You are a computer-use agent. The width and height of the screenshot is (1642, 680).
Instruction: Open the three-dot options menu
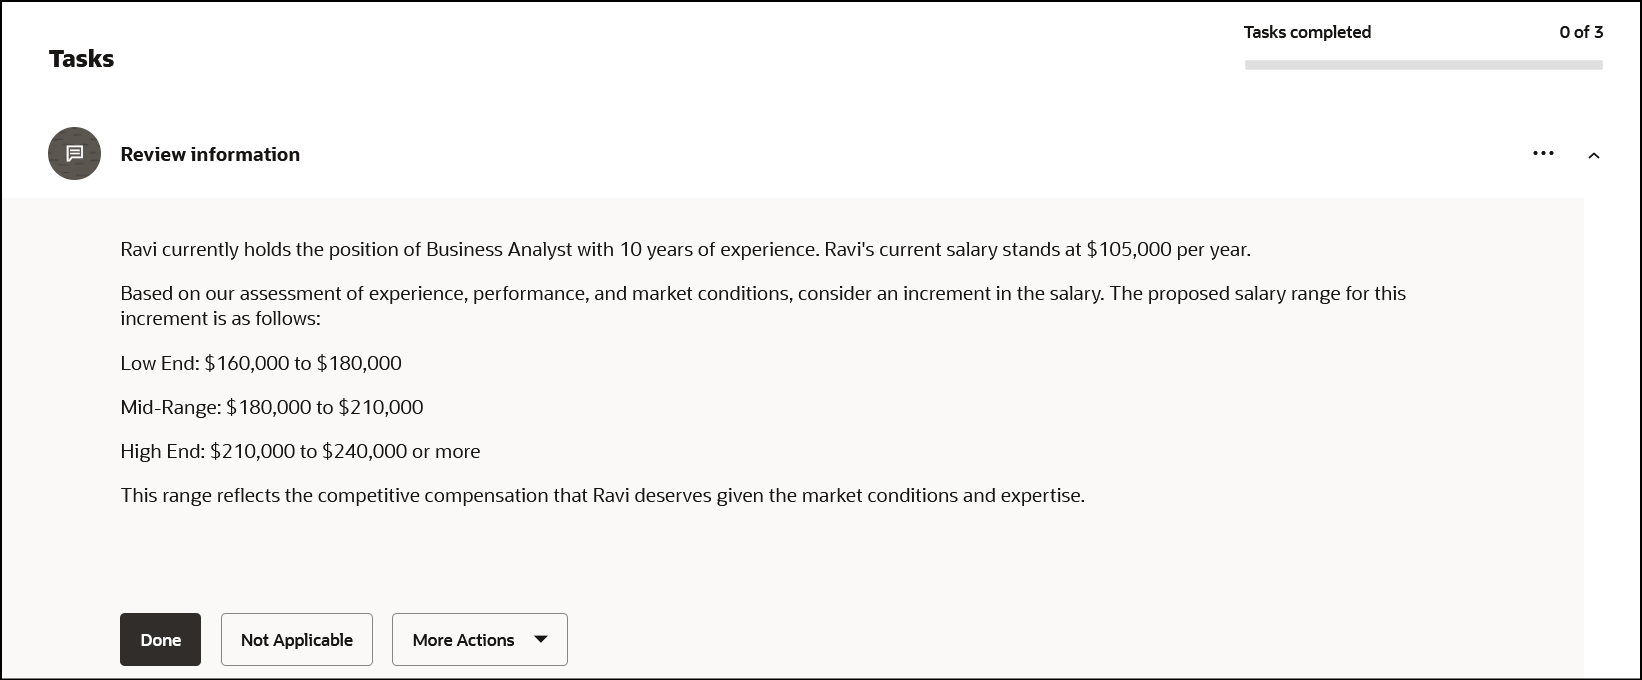coord(1543,154)
